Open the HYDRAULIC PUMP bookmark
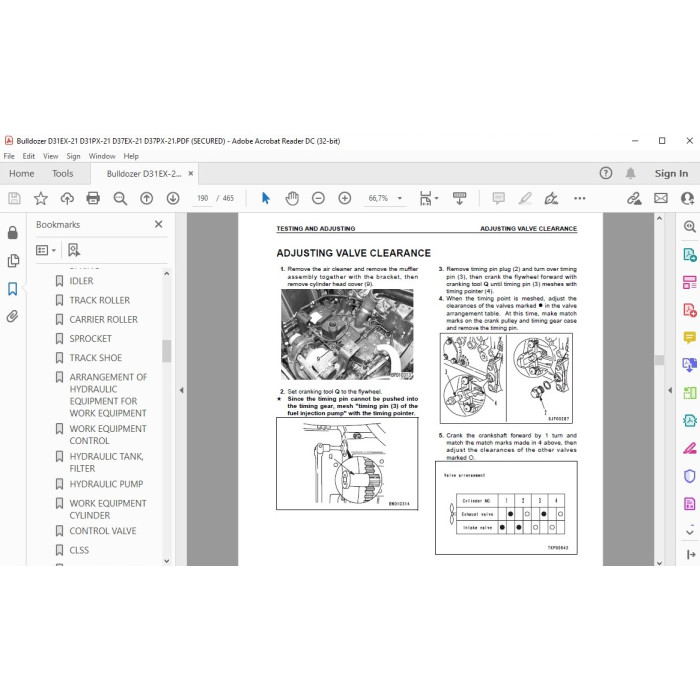The image size is (700, 700). (x=106, y=484)
